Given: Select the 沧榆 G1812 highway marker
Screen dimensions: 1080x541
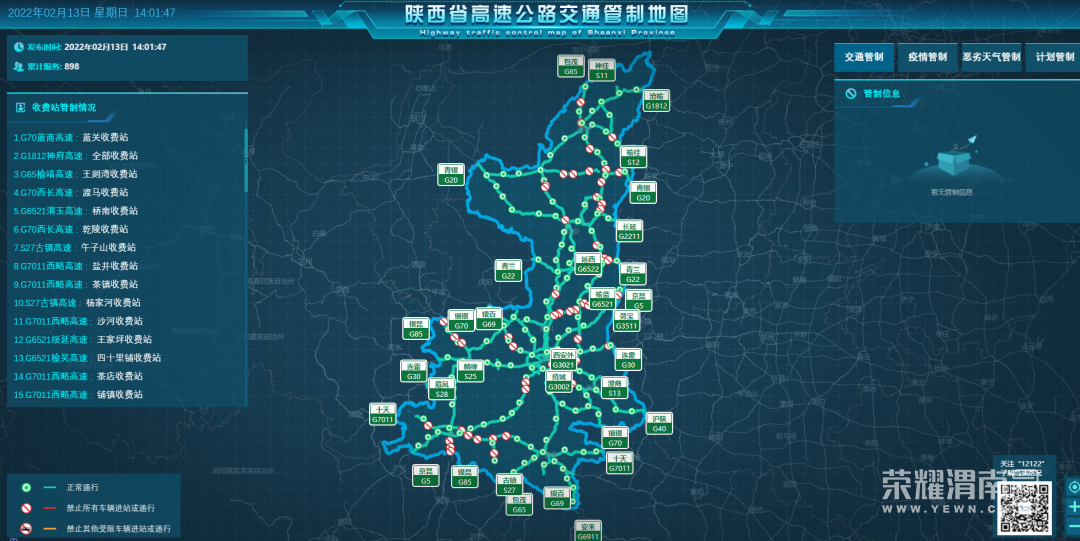Looking at the screenshot, I should (656, 101).
